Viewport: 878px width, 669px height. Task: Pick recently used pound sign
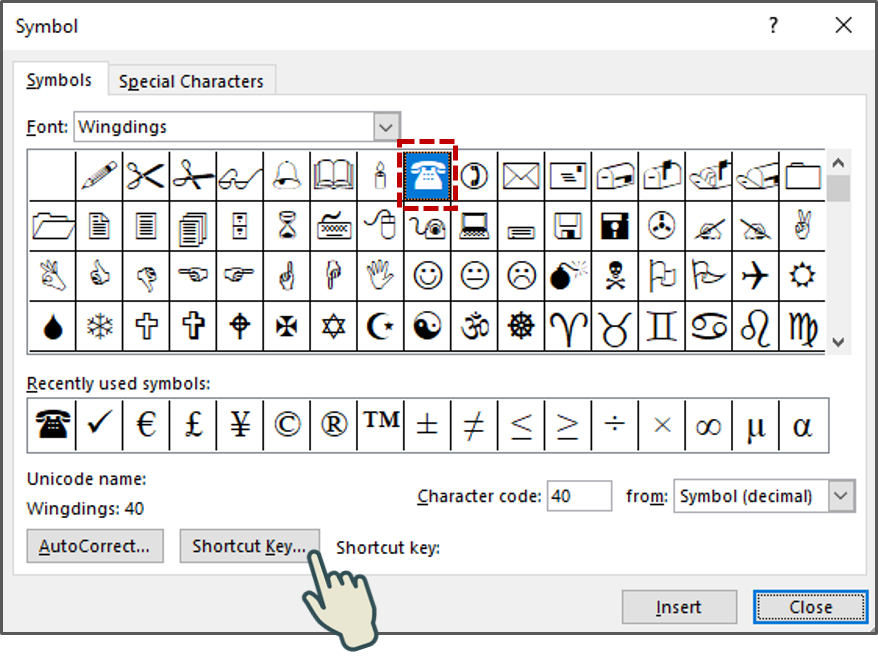[193, 425]
